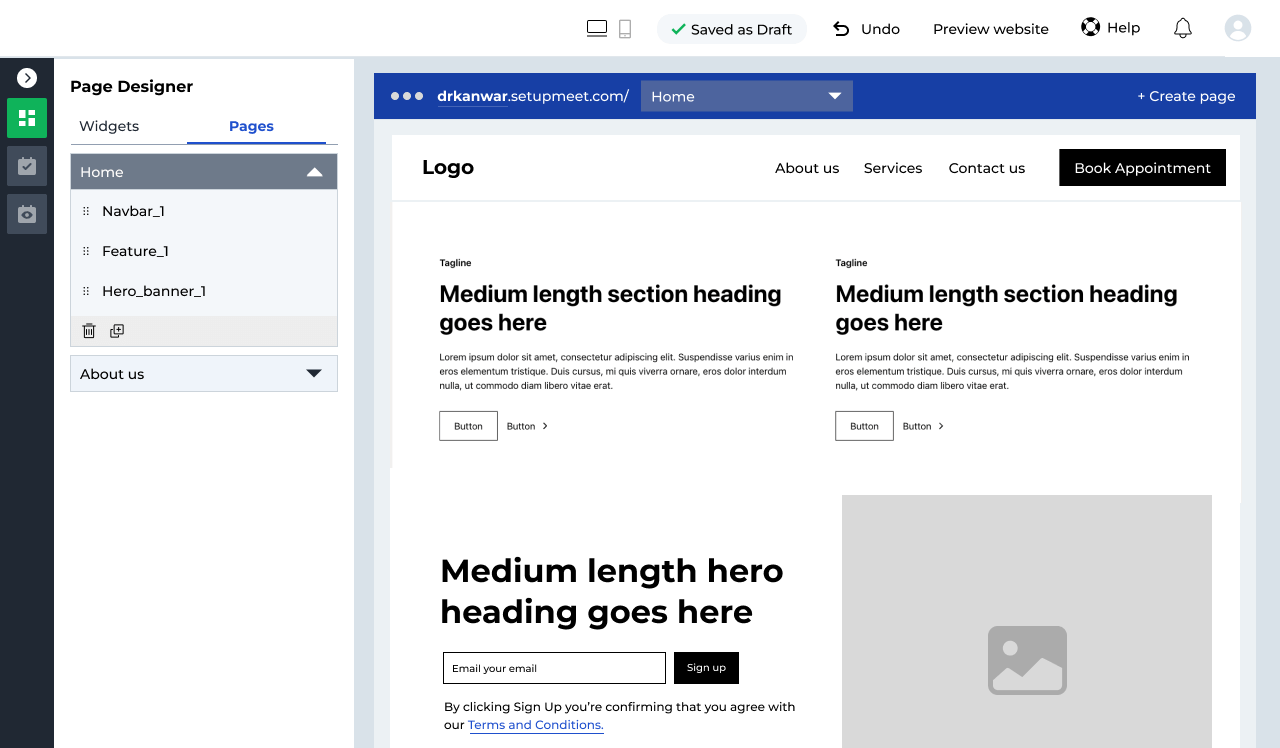1280x748 pixels.
Task: Open the green Page Designer grid icon
Action: pos(27,118)
